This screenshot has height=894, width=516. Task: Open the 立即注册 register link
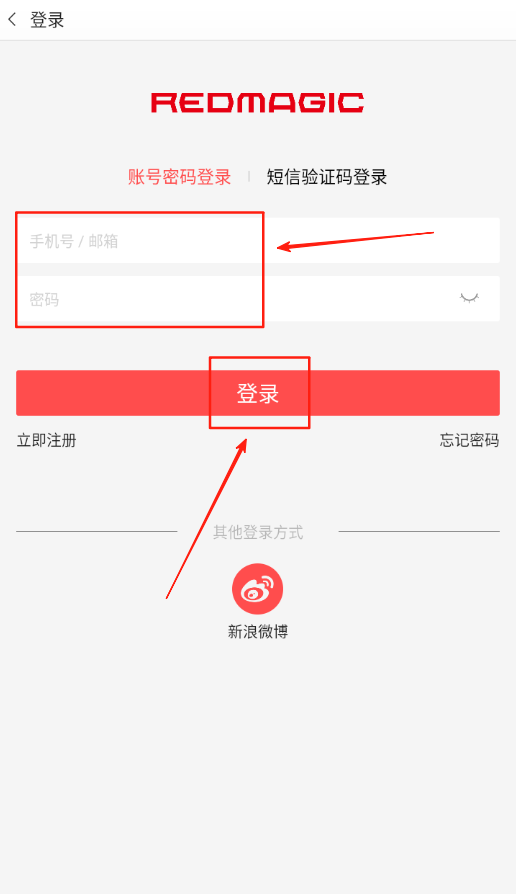point(47,440)
